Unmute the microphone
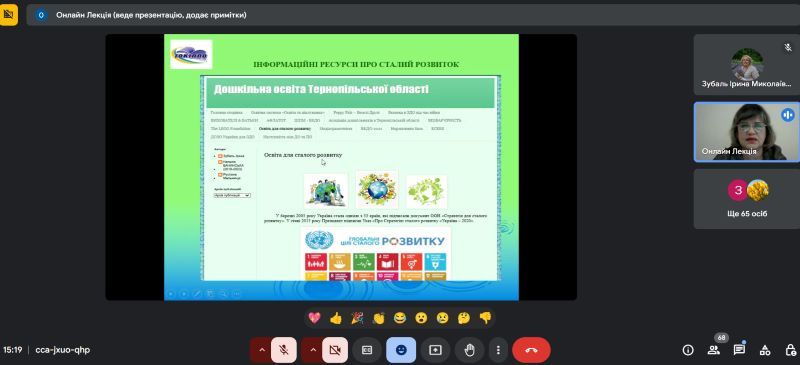 pyautogui.click(x=284, y=350)
